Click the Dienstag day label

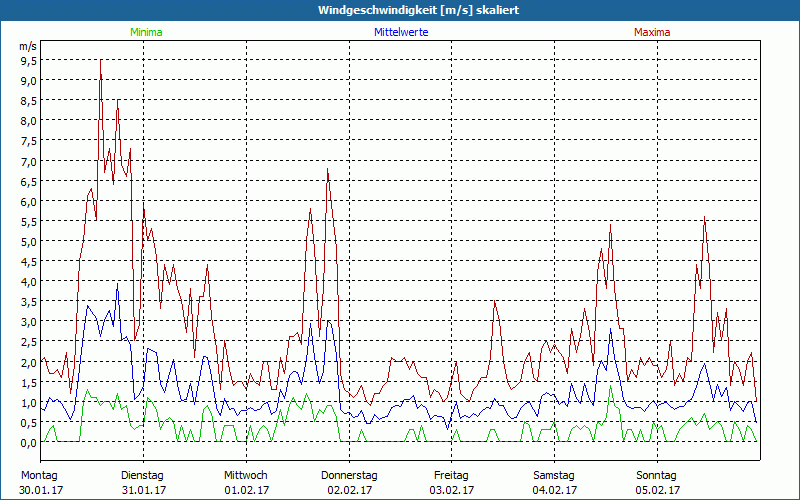point(142,476)
